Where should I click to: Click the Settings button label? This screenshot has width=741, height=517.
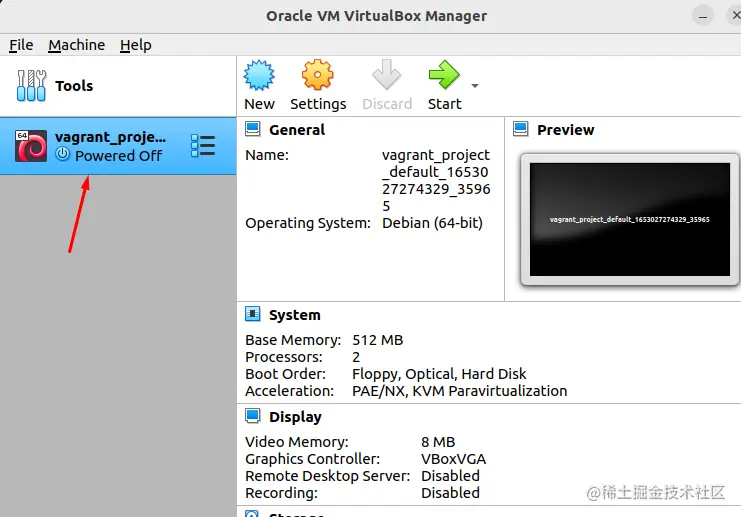tap(318, 104)
